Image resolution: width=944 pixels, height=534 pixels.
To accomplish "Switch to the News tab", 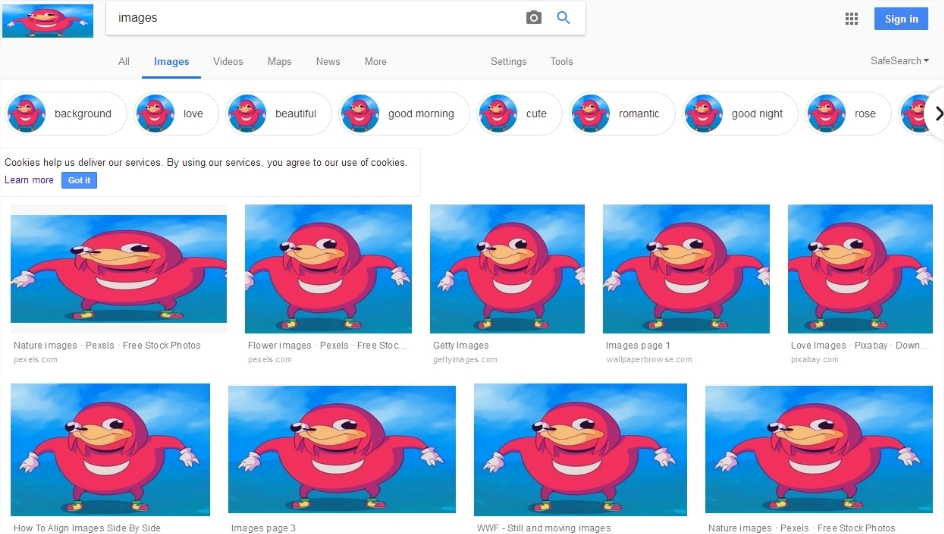I will coord(328,61).
